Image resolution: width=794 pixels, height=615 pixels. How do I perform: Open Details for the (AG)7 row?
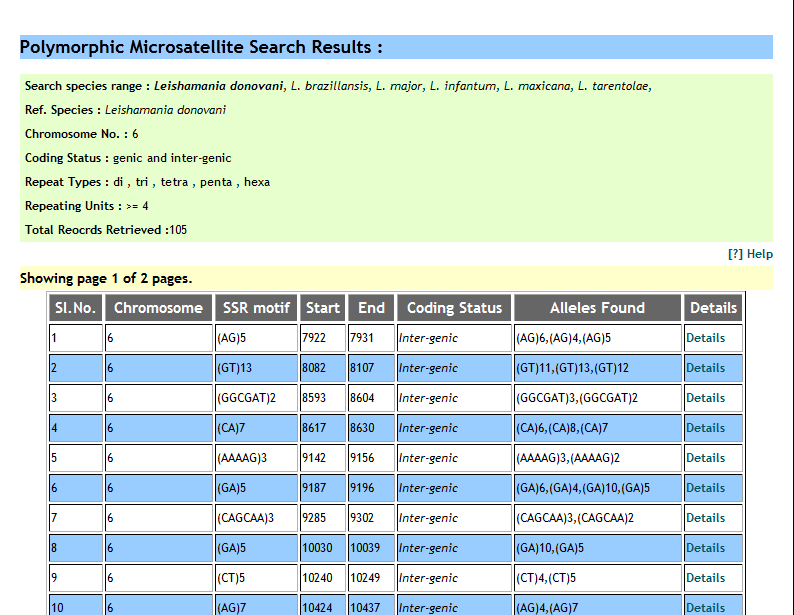point(705,607)
